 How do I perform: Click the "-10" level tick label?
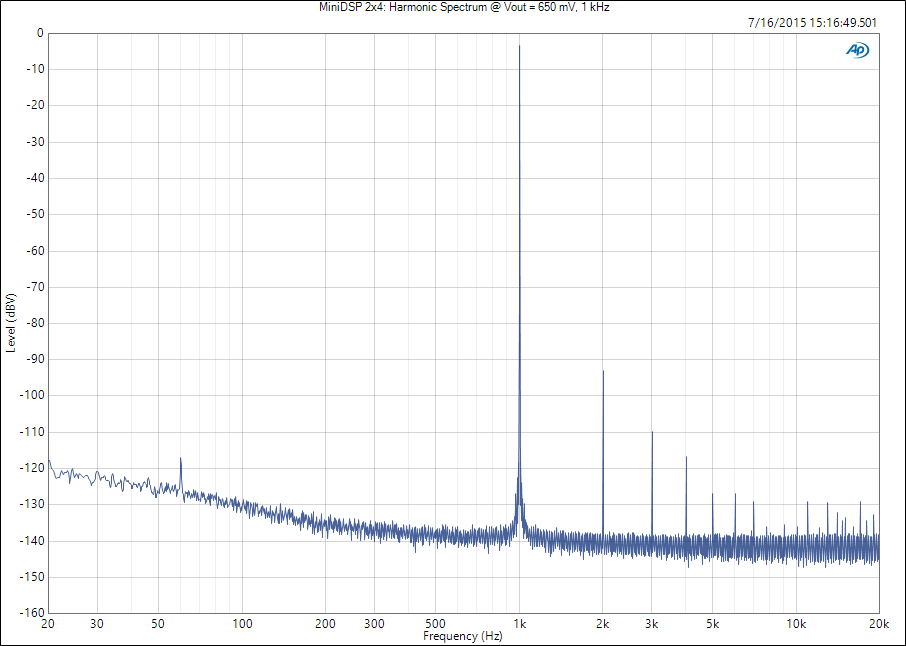tap(35, 69)
